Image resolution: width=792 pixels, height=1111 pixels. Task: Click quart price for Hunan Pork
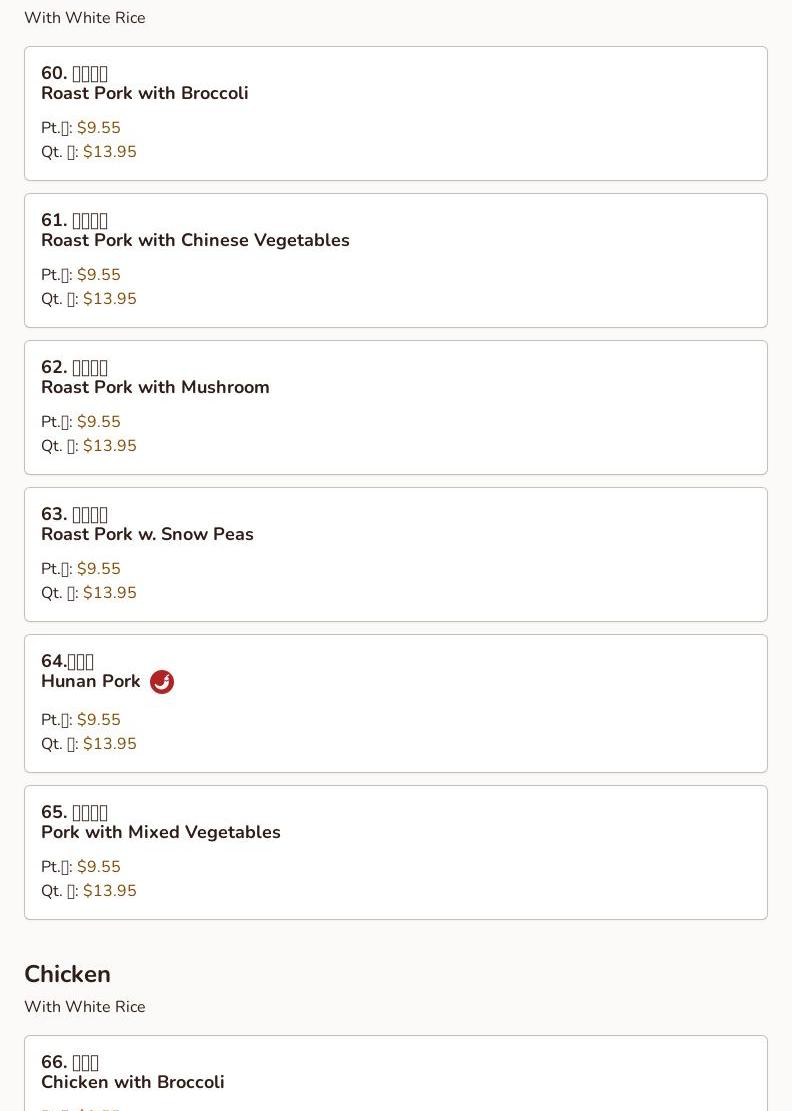(109, 744)
